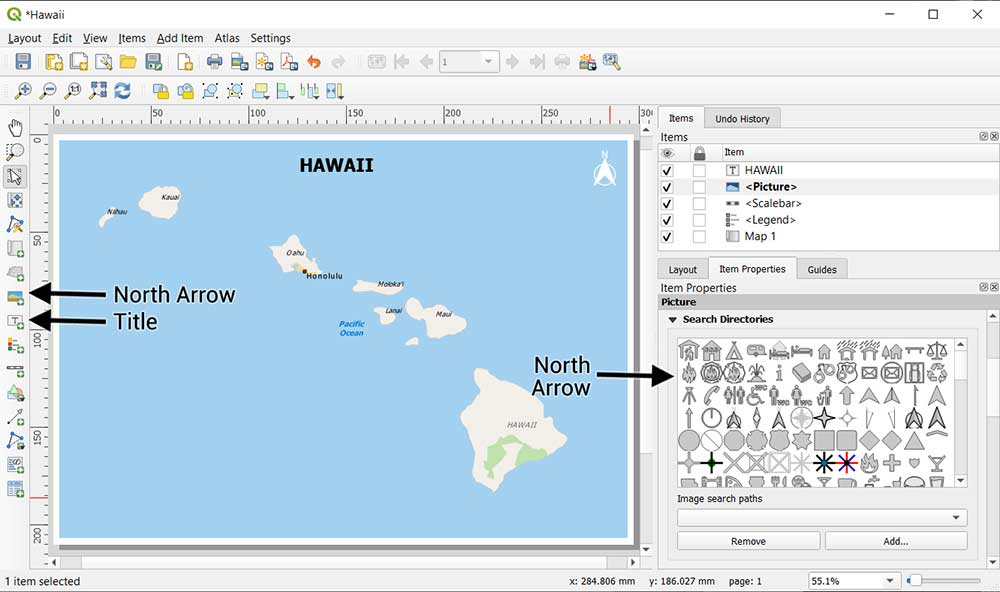Screen dimensions: 1000x592
Task: Export atlas as images
Action: pos(587,62)
